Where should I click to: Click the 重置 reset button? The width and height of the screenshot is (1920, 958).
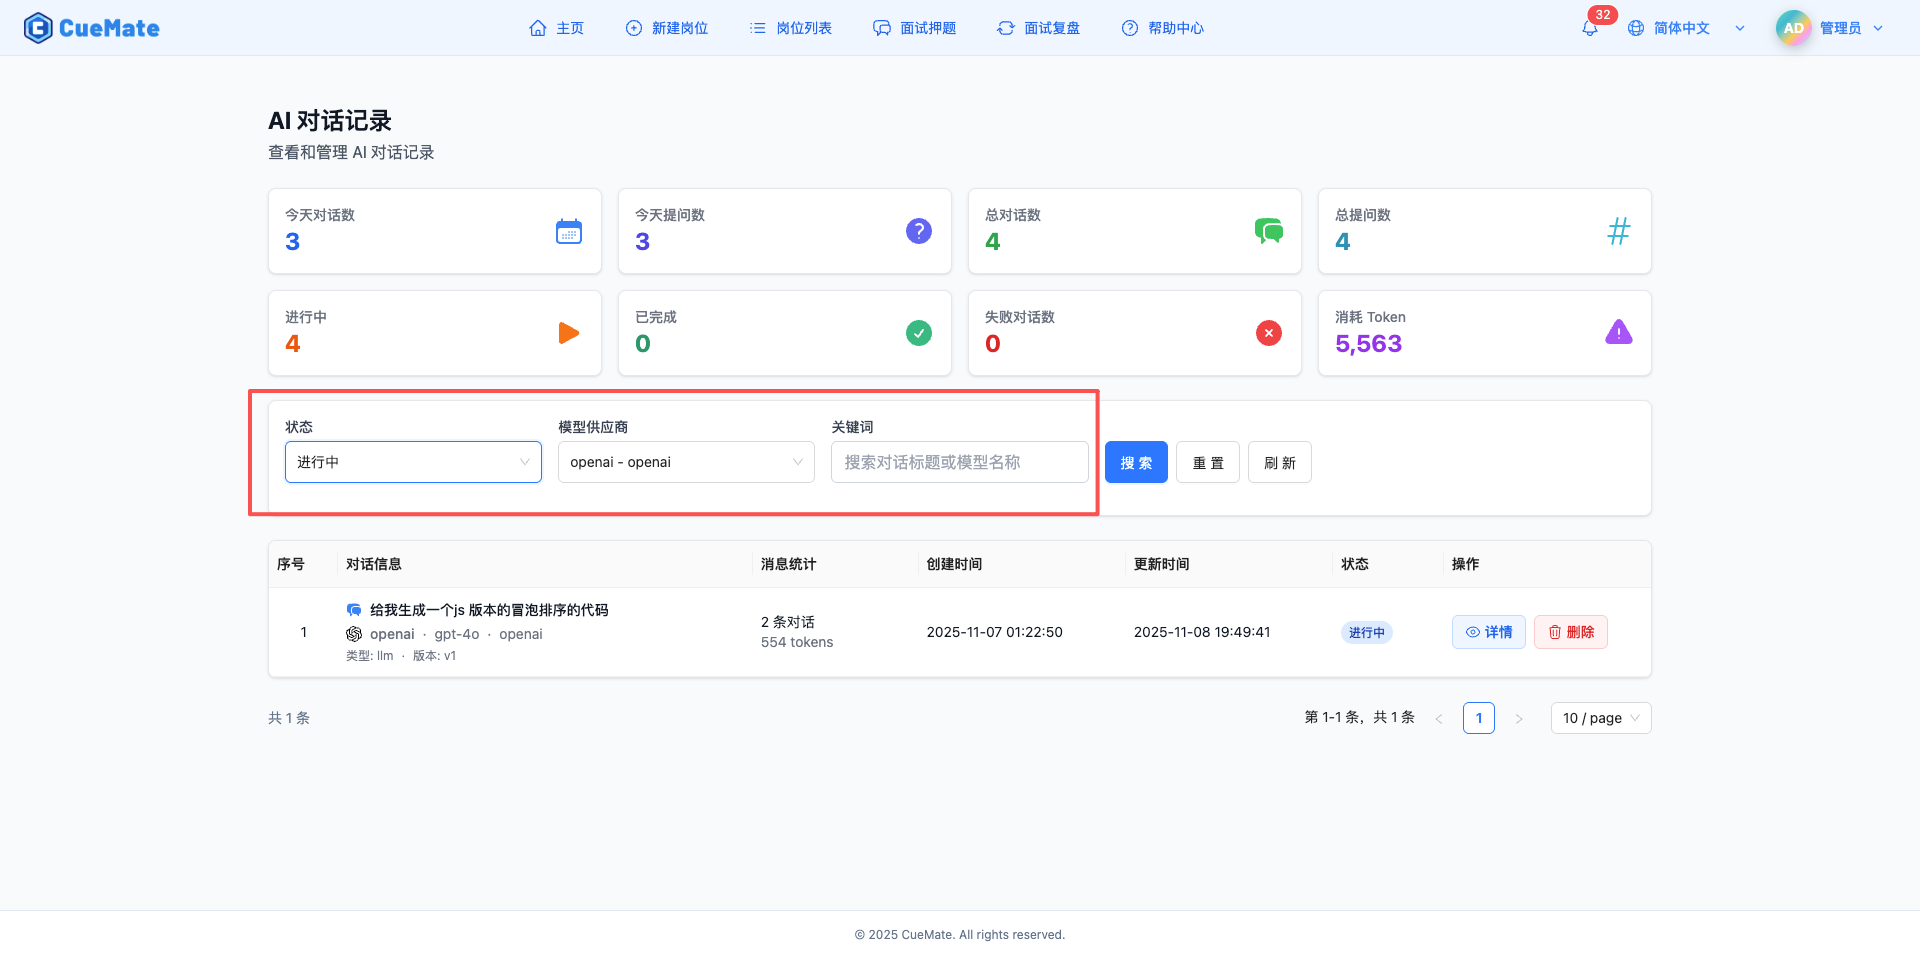[1207, 461]
